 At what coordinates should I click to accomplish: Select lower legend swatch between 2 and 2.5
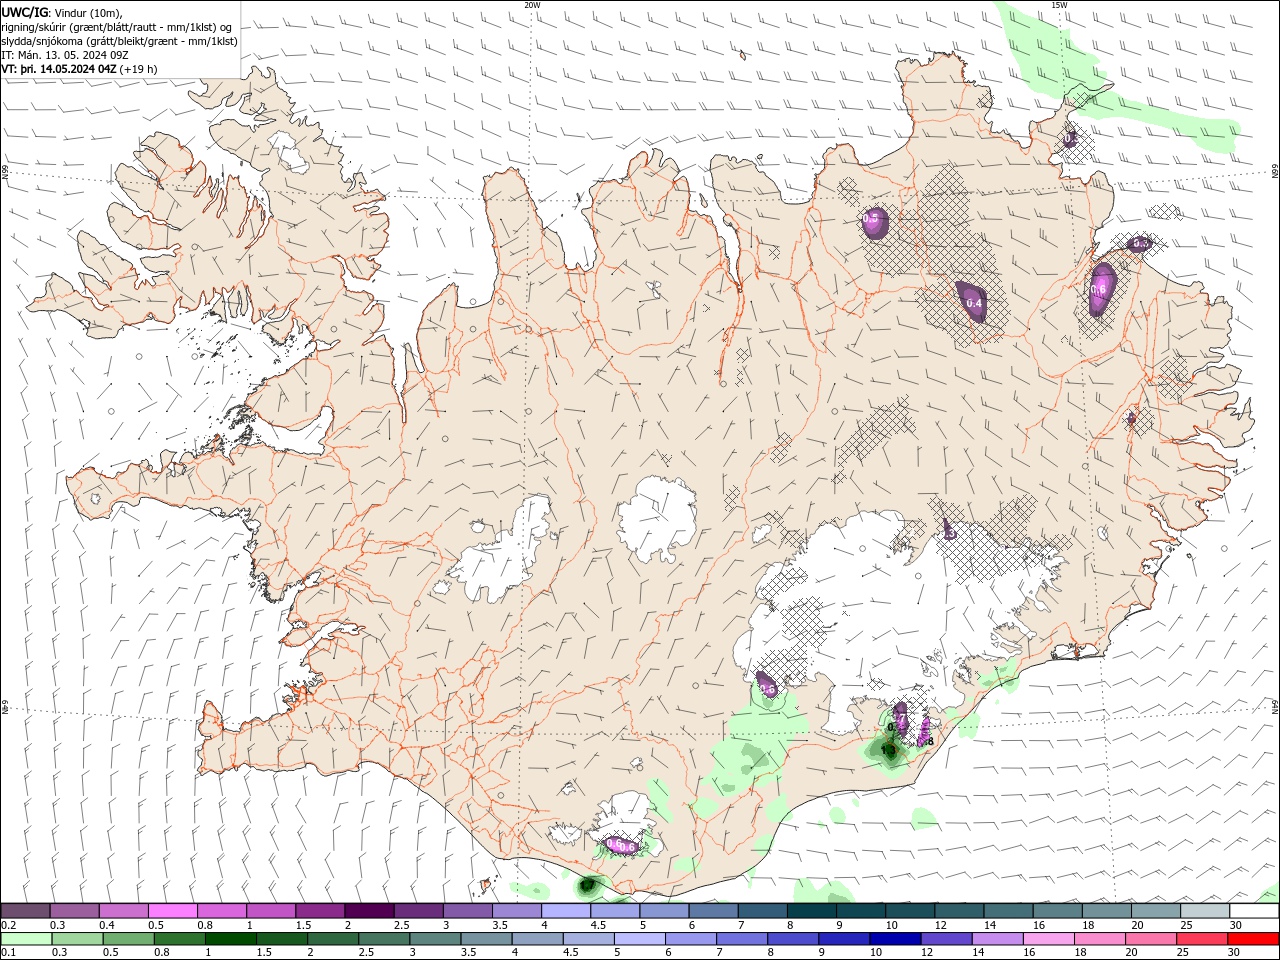(334, 939)
